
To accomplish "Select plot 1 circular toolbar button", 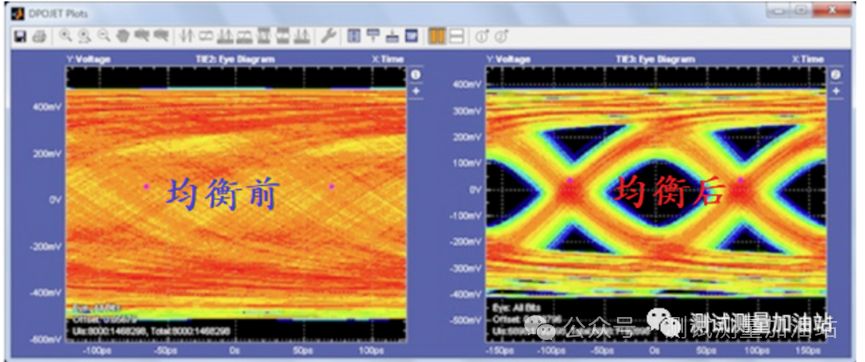I will tap(482, 37).
